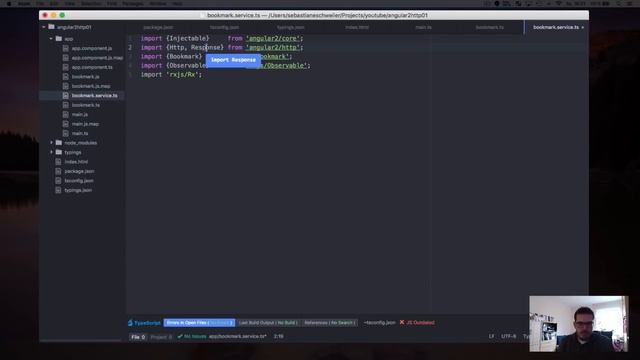Screen dimensions: 640x360
Task: Click the angular2http01 project folder icon
Action: click(51, 27)
